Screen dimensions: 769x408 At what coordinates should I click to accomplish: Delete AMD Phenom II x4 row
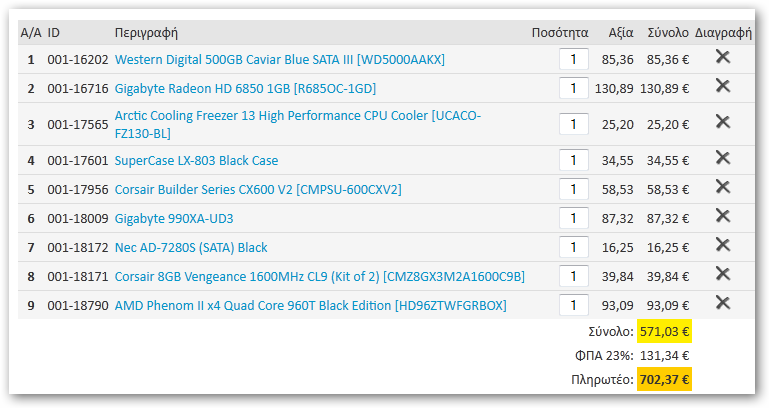click(722, 303)
